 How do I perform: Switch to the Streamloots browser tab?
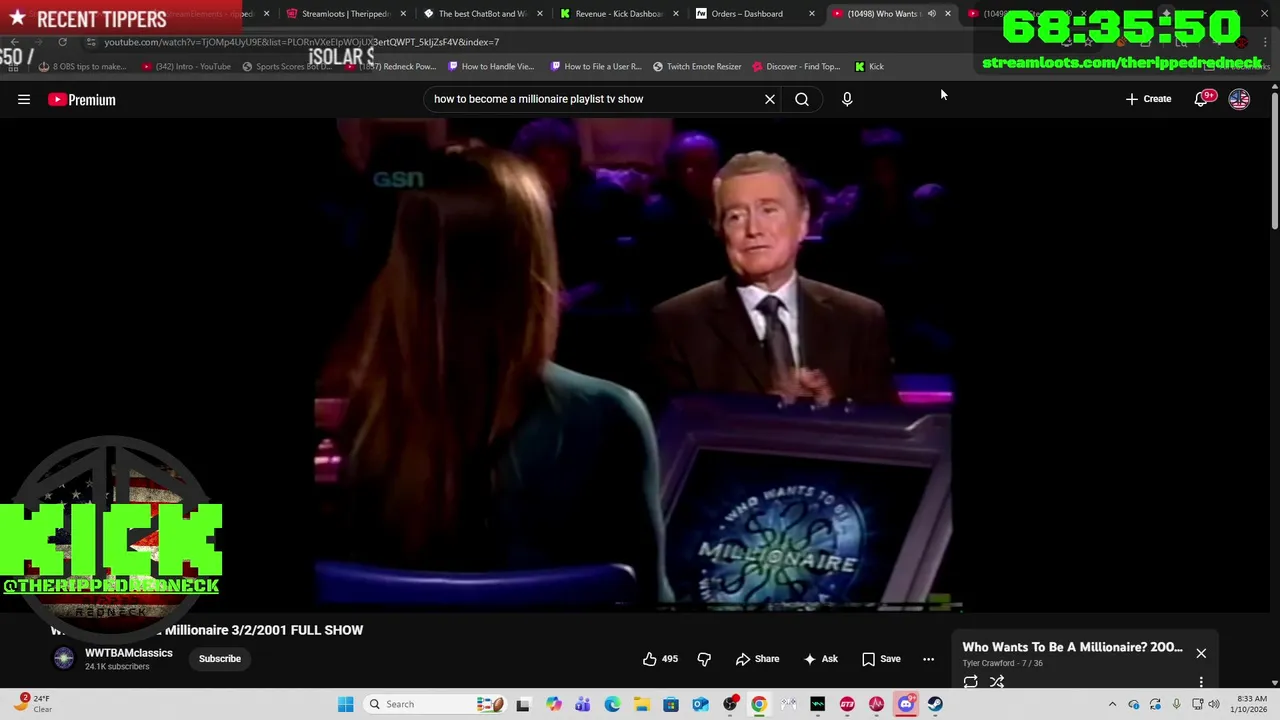click(x=346, y=14)
